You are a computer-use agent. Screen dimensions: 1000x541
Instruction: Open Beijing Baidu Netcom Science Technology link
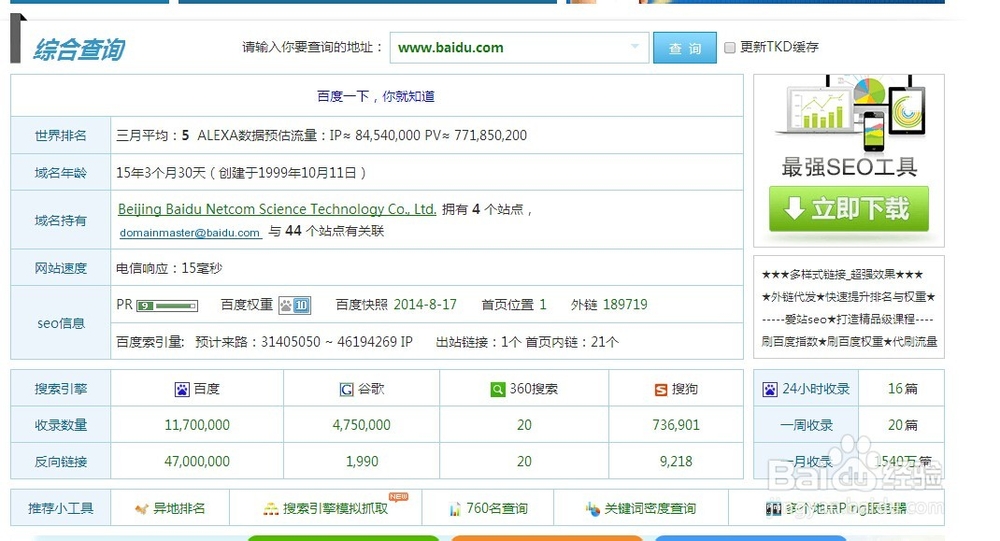[x=277, y=209]
